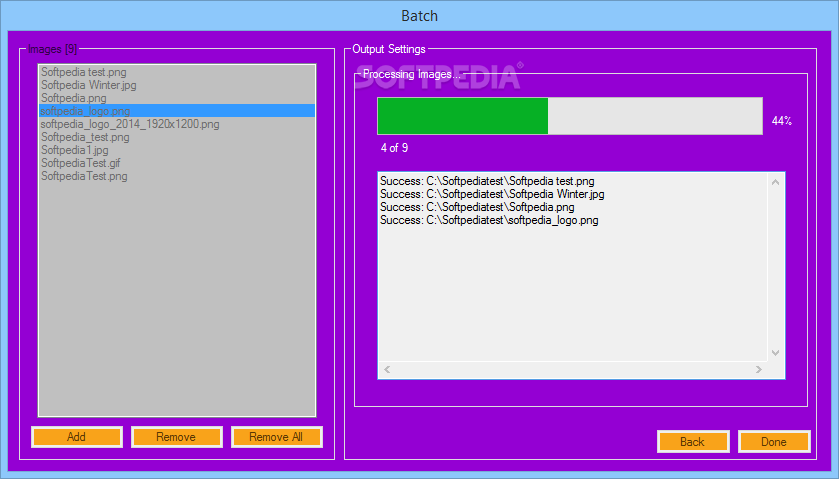
Task: Select highlighted softpedia_logo.png list entry
Action: point(177,111)
